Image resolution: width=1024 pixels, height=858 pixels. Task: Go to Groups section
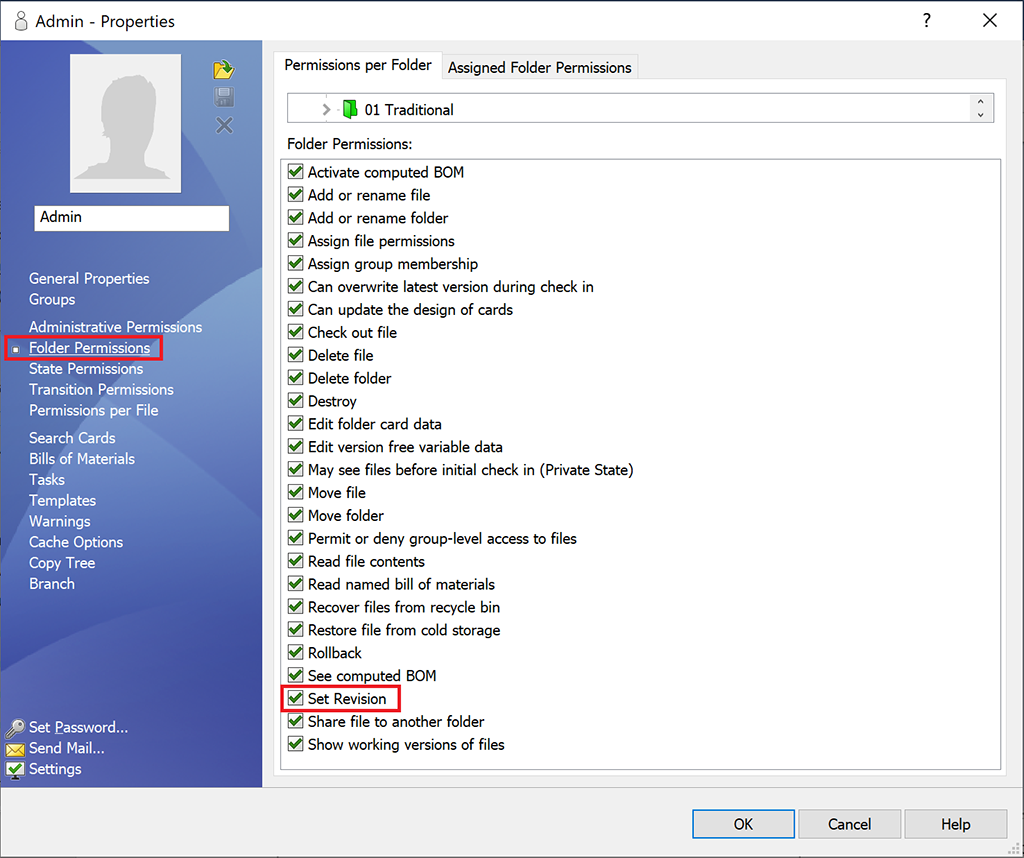point(52,299)
